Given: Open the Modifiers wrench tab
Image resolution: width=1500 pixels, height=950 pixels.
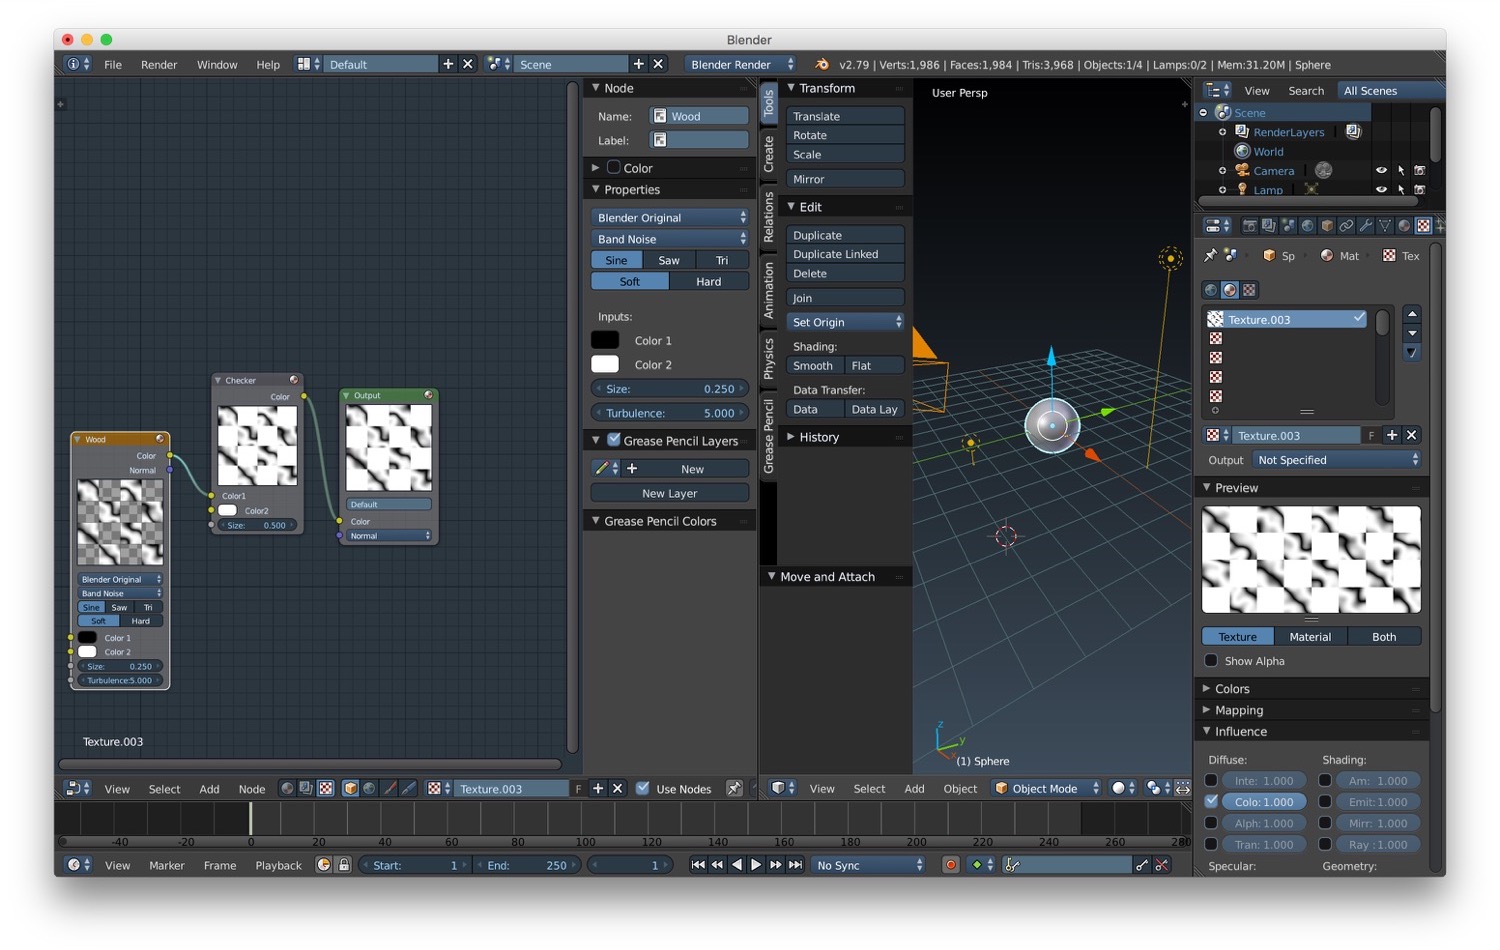Looking at the screenshot, I should (x=1366, y=226).
